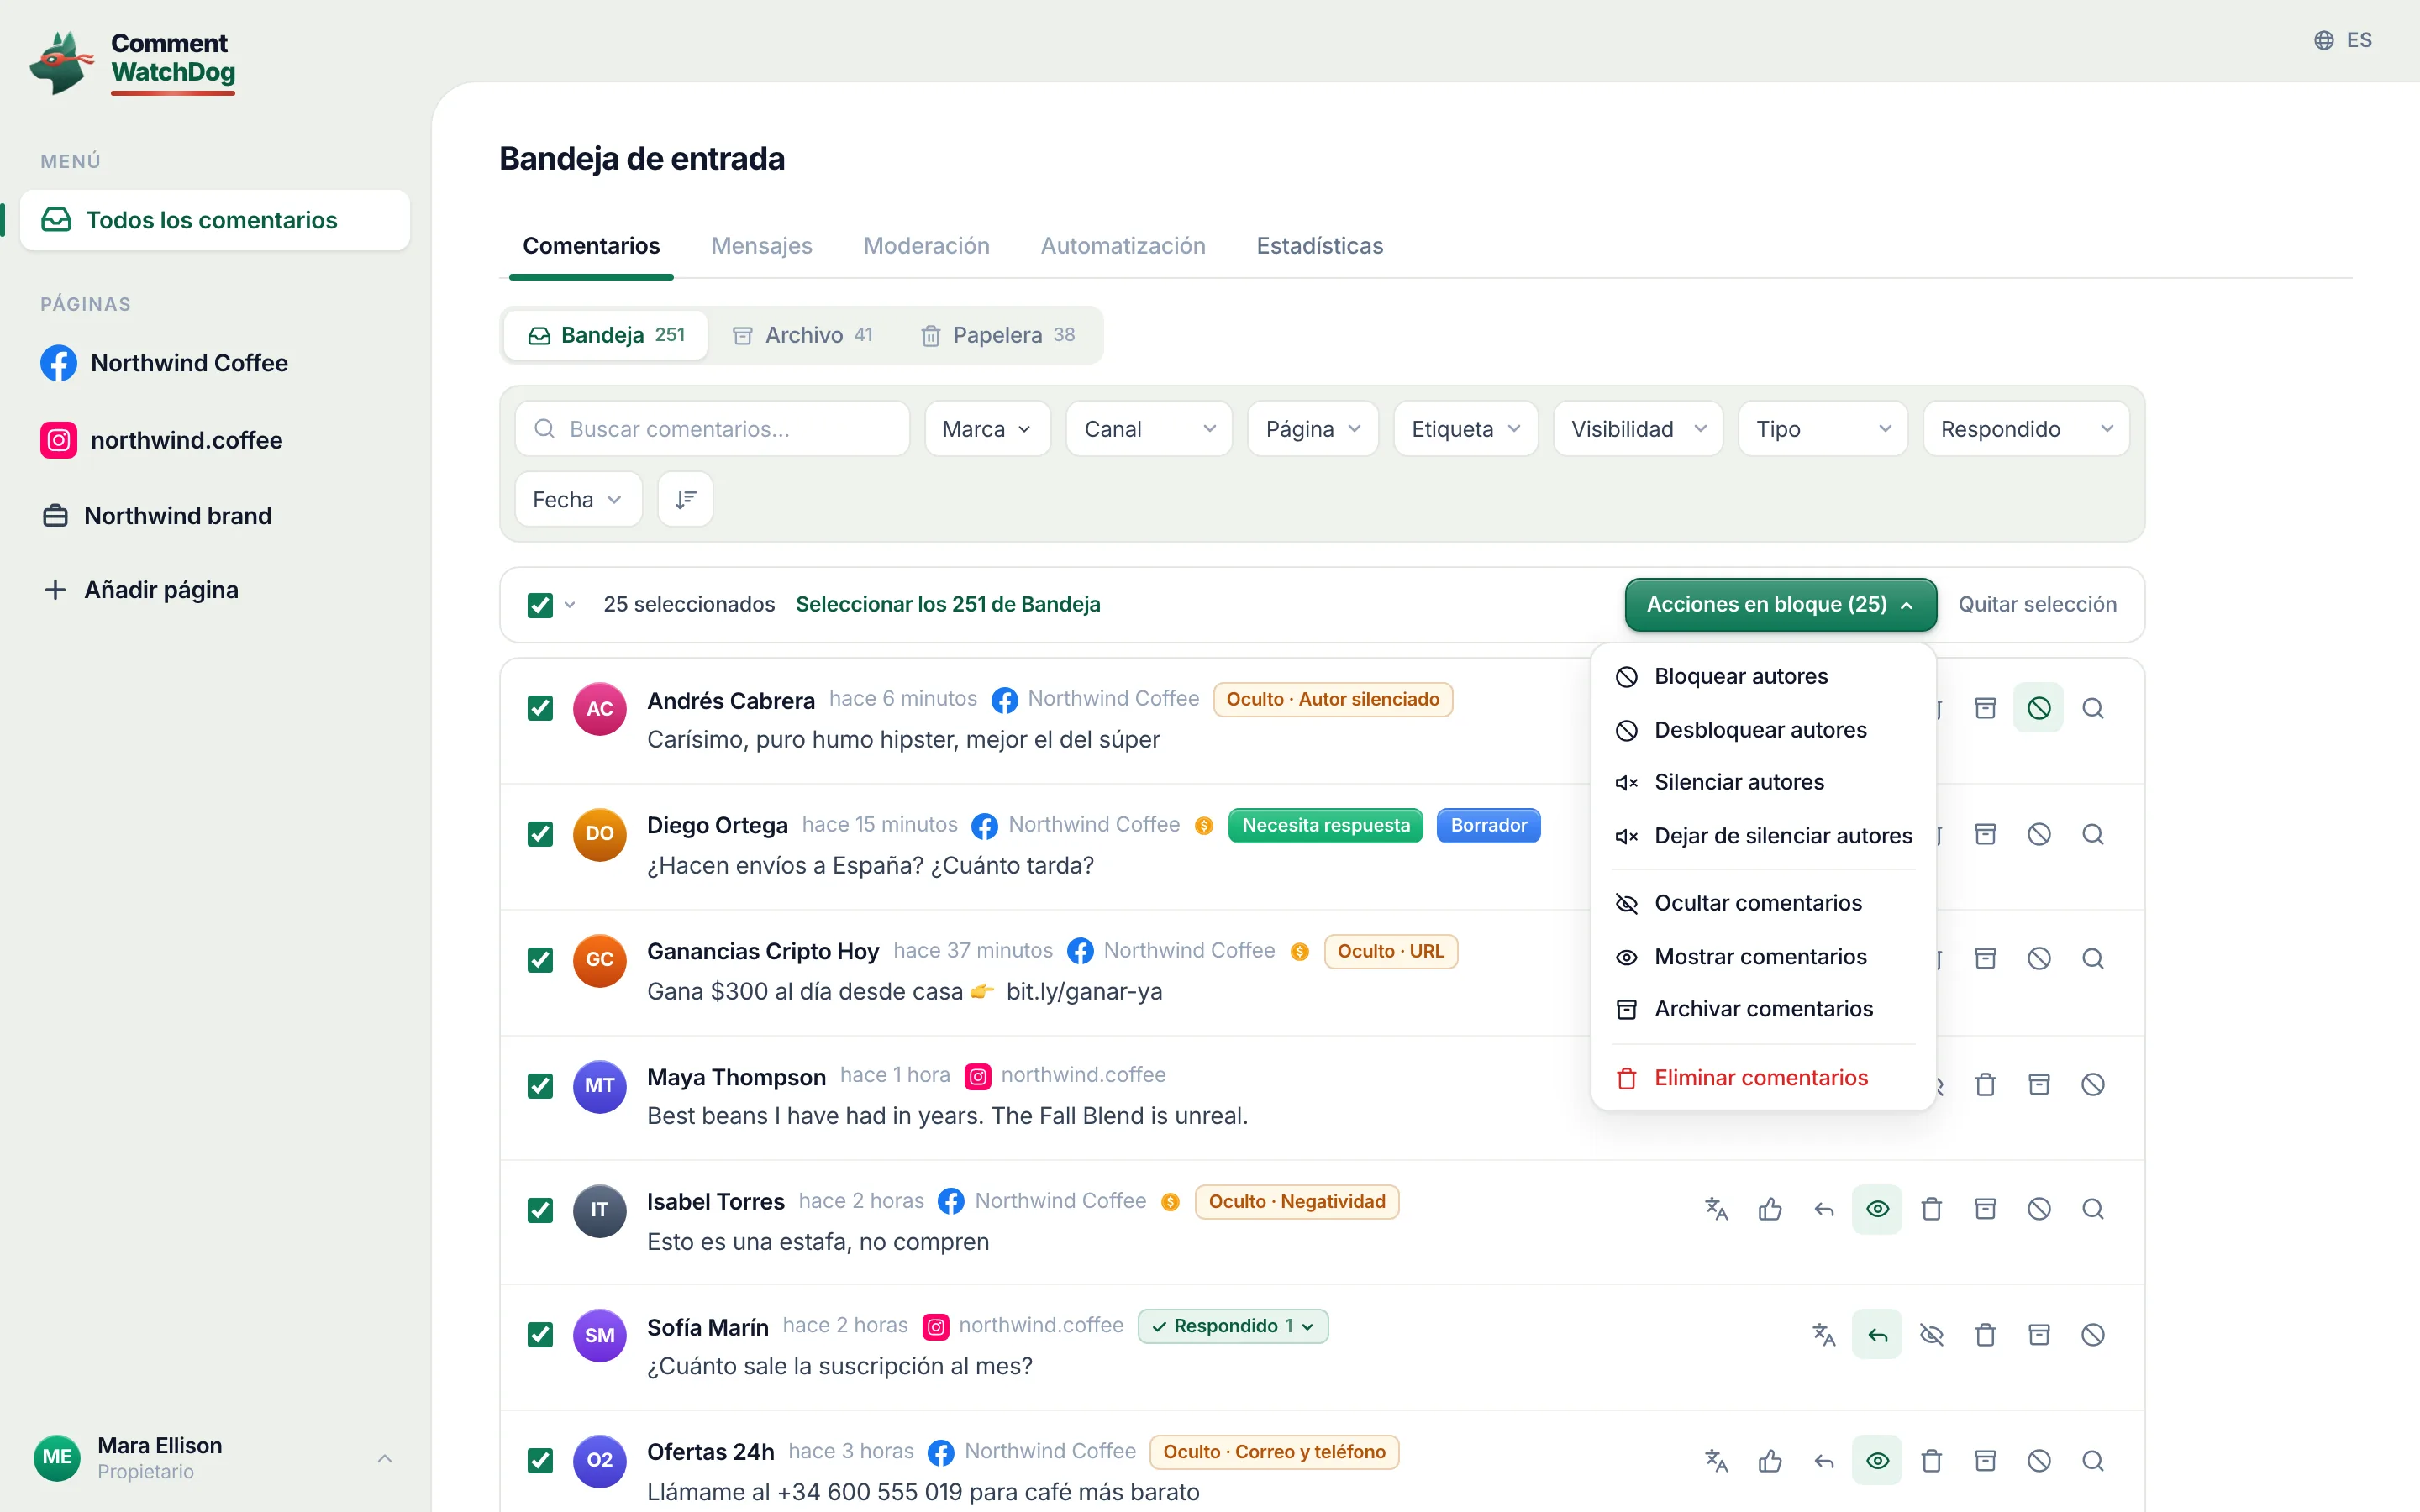This screenshot has width=2420, height=1512.
Task: Toggle the select-all checkbox in bulk bar
Action: point(540,605)
